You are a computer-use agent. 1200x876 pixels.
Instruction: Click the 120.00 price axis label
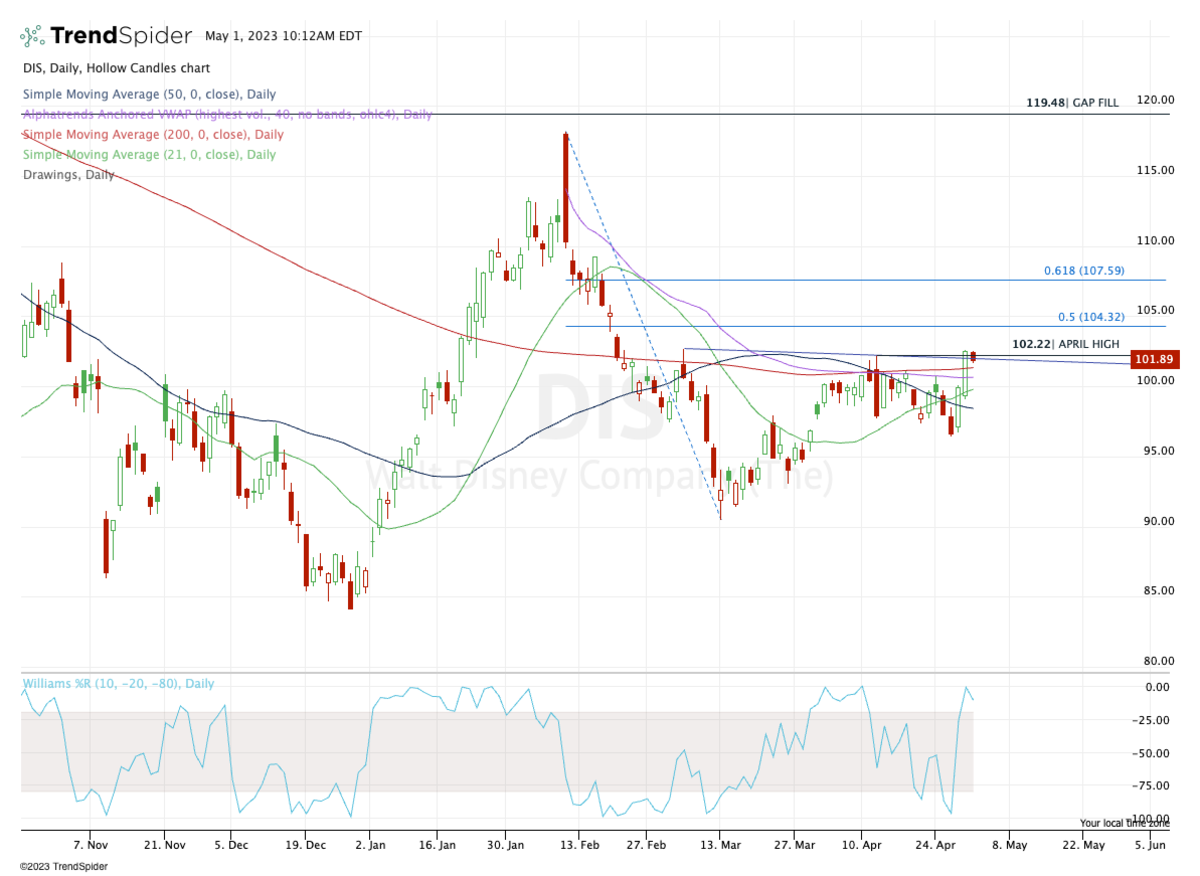pos(1159,100)
